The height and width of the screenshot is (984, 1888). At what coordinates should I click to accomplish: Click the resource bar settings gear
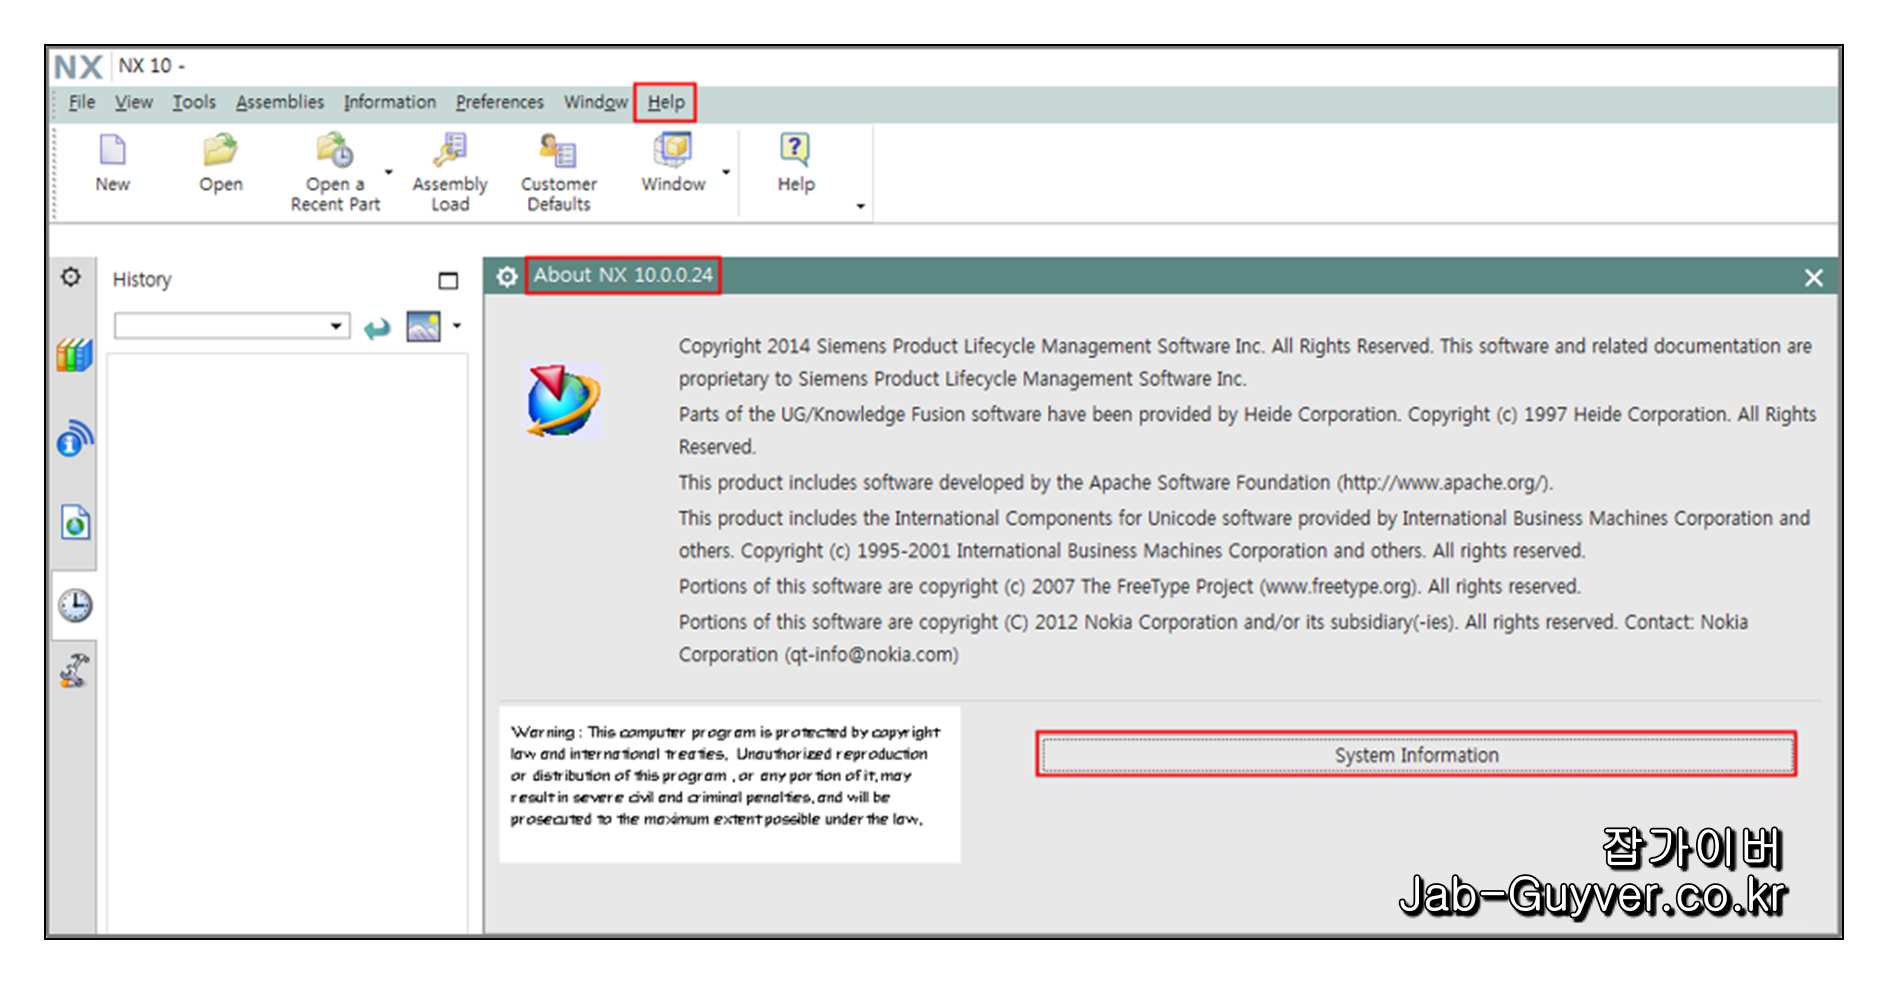(71, 277)
